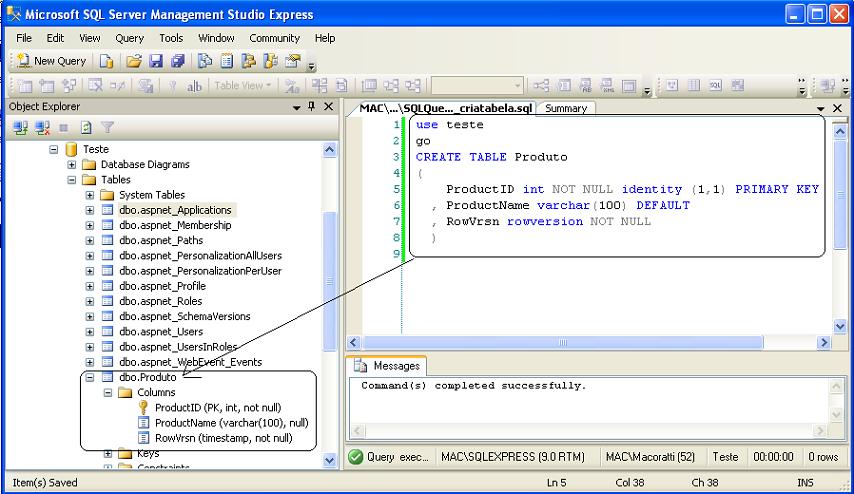Open the empty combo box in toolbar
The image size is (854, 494).
pos(477,86)
